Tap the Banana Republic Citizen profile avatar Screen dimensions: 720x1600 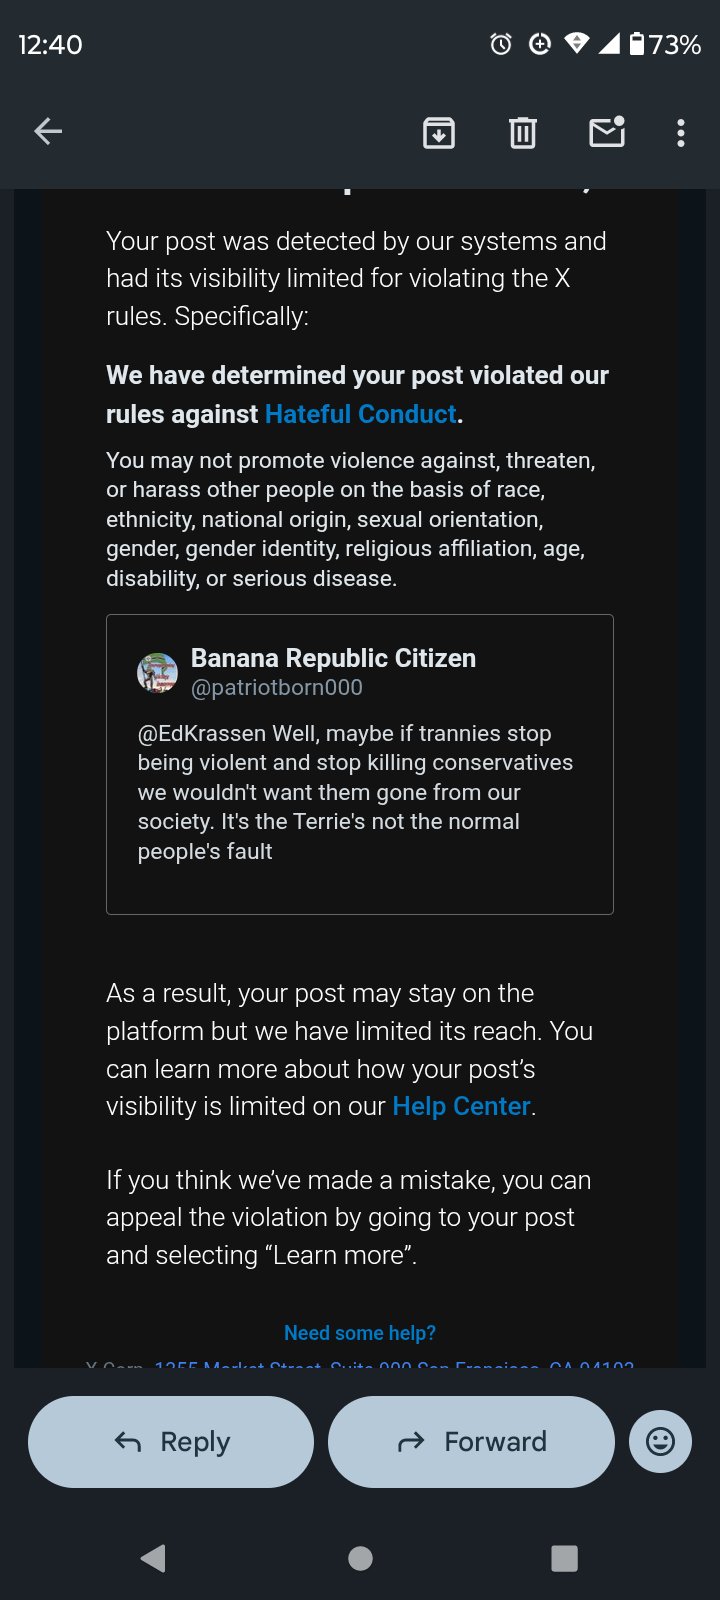(157, 672)
